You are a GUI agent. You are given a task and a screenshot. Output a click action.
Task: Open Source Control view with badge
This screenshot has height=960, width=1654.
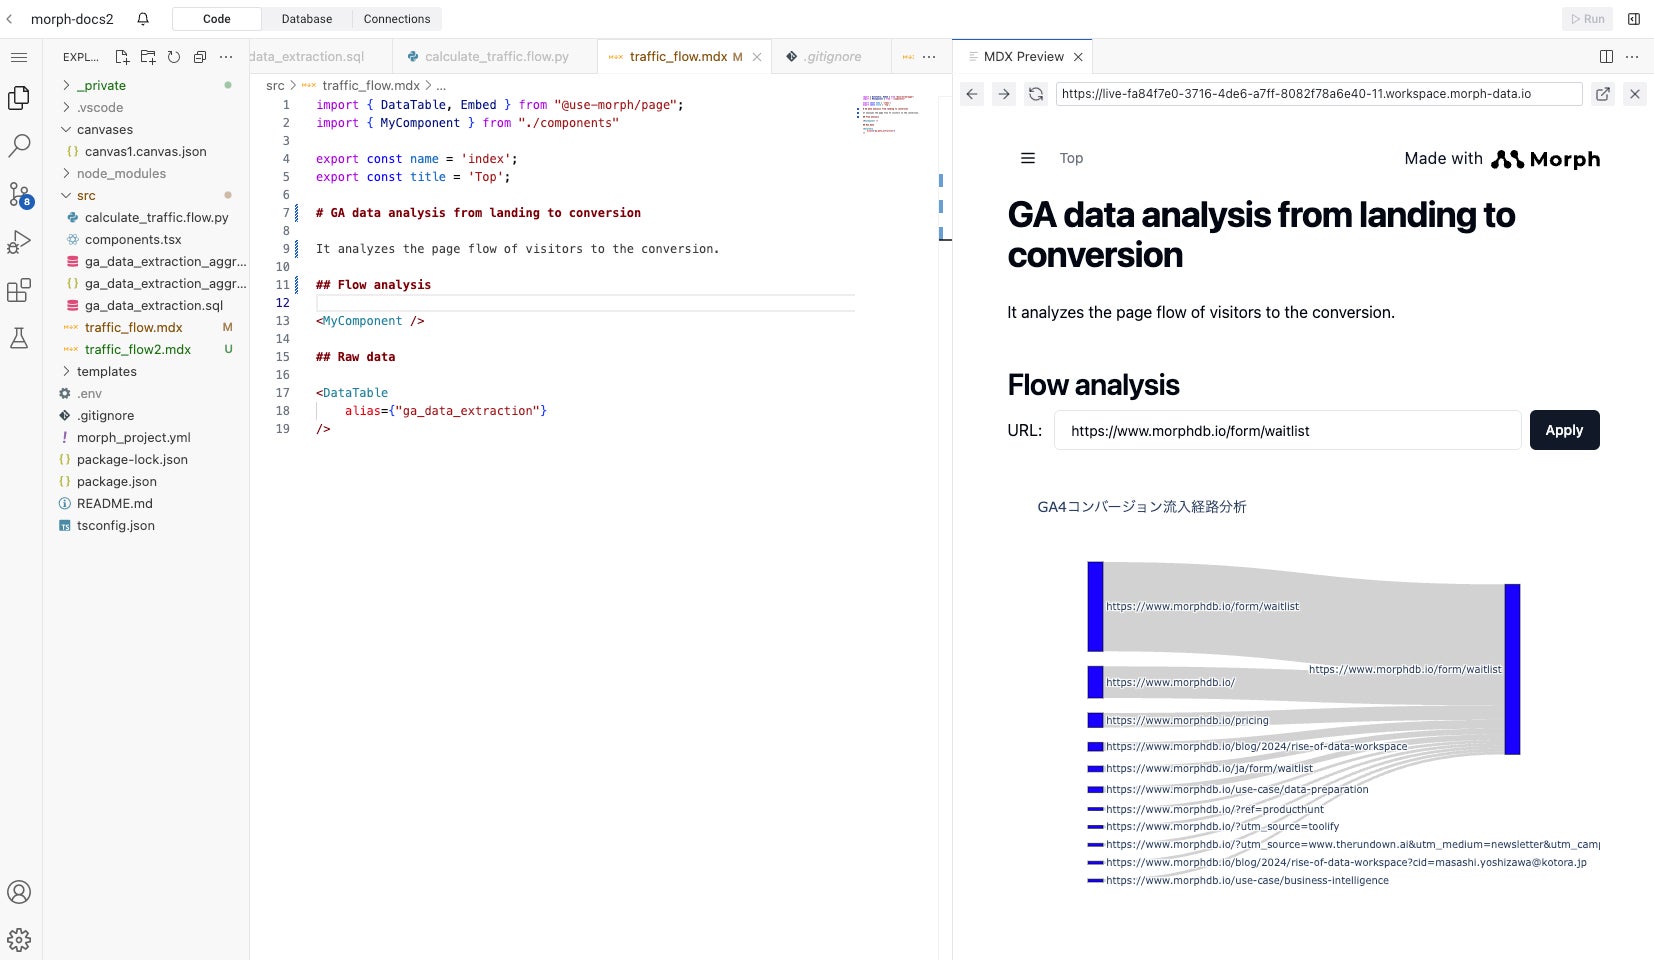19,194
